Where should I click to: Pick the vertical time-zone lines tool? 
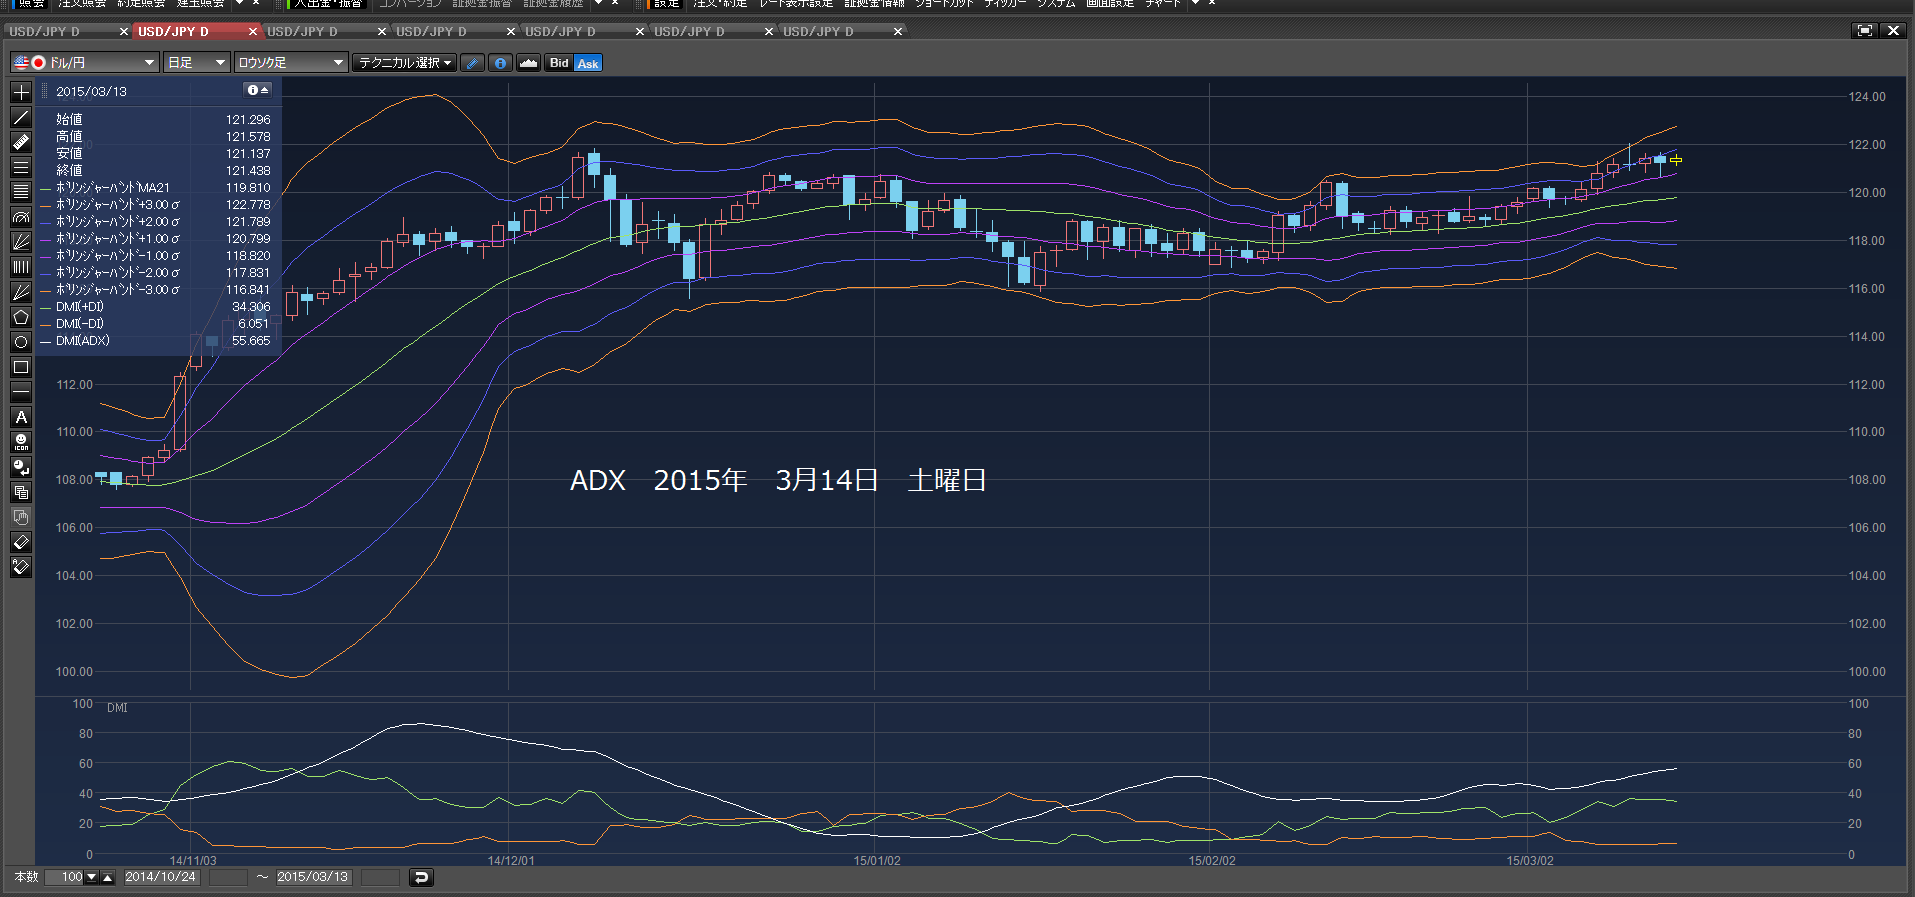(x=20, y=267)
